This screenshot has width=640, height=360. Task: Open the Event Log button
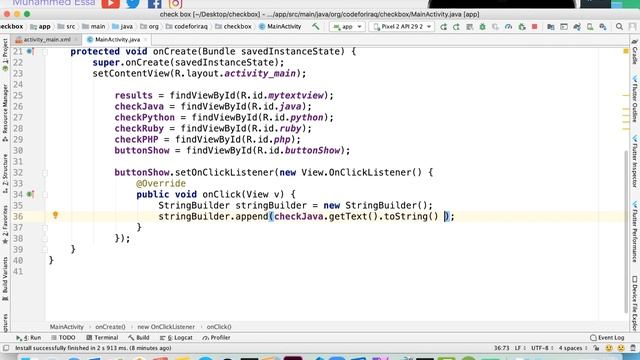pos(607,338)
